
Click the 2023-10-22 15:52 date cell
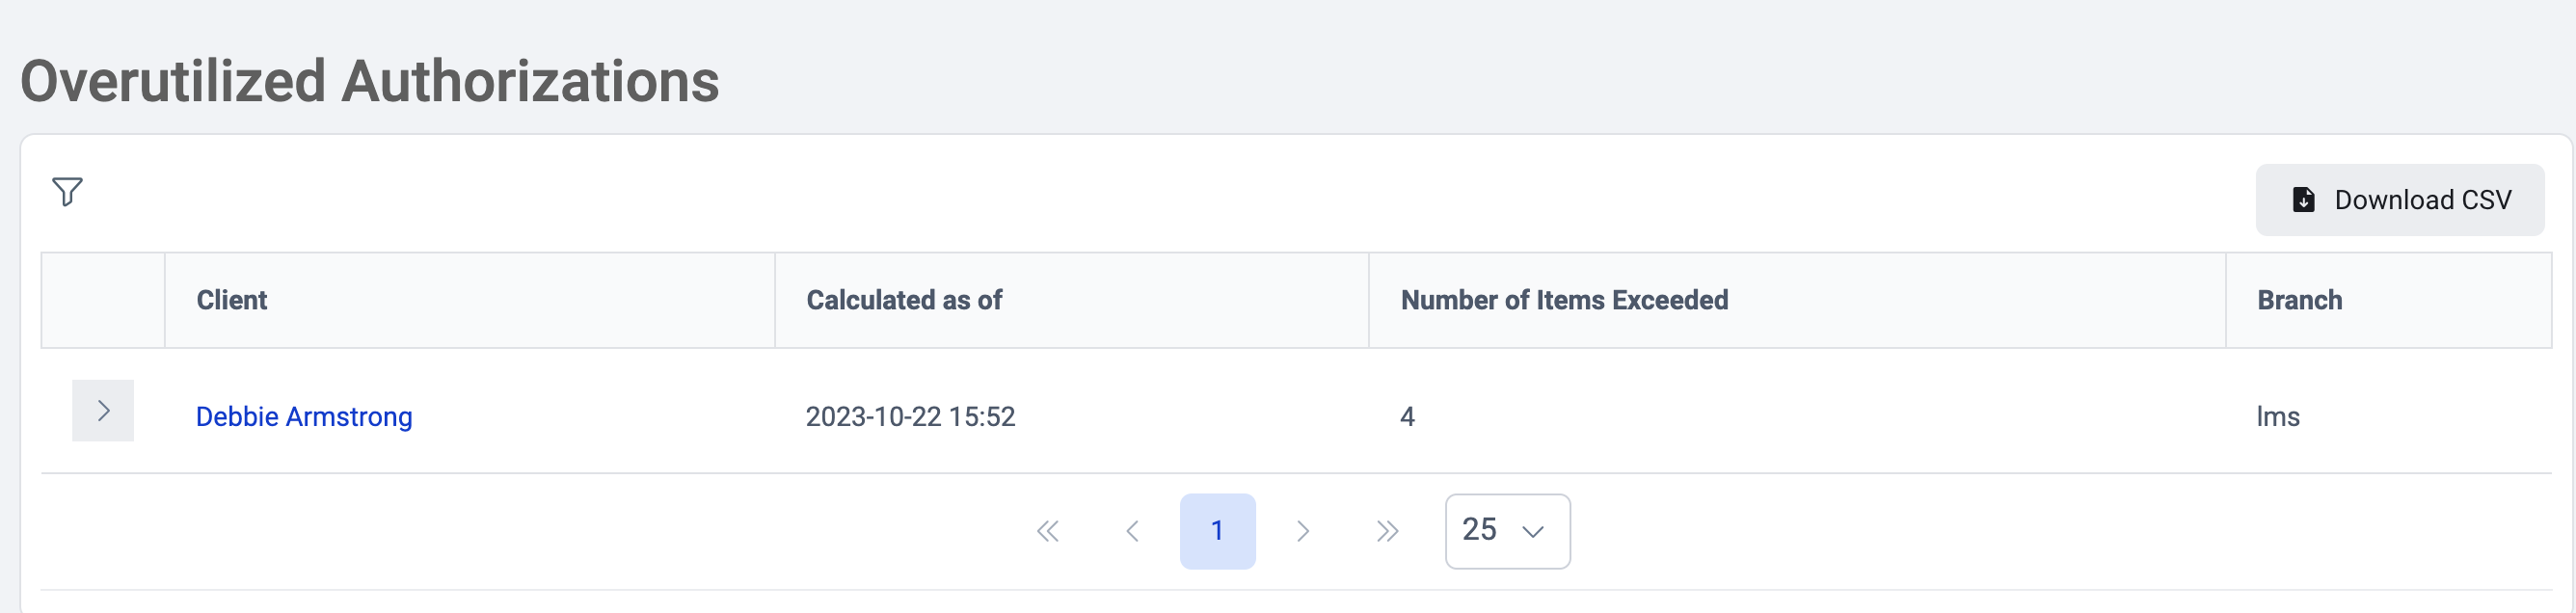[x=910, y=416]
